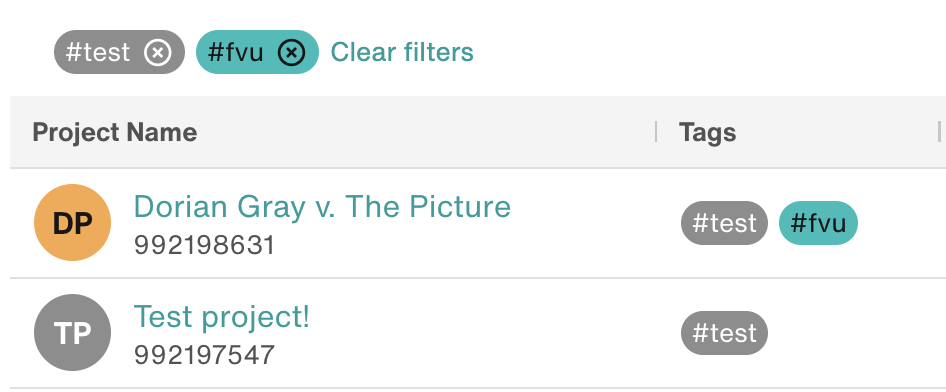Select the project number 992197547
946x392 pixels.
205,355
